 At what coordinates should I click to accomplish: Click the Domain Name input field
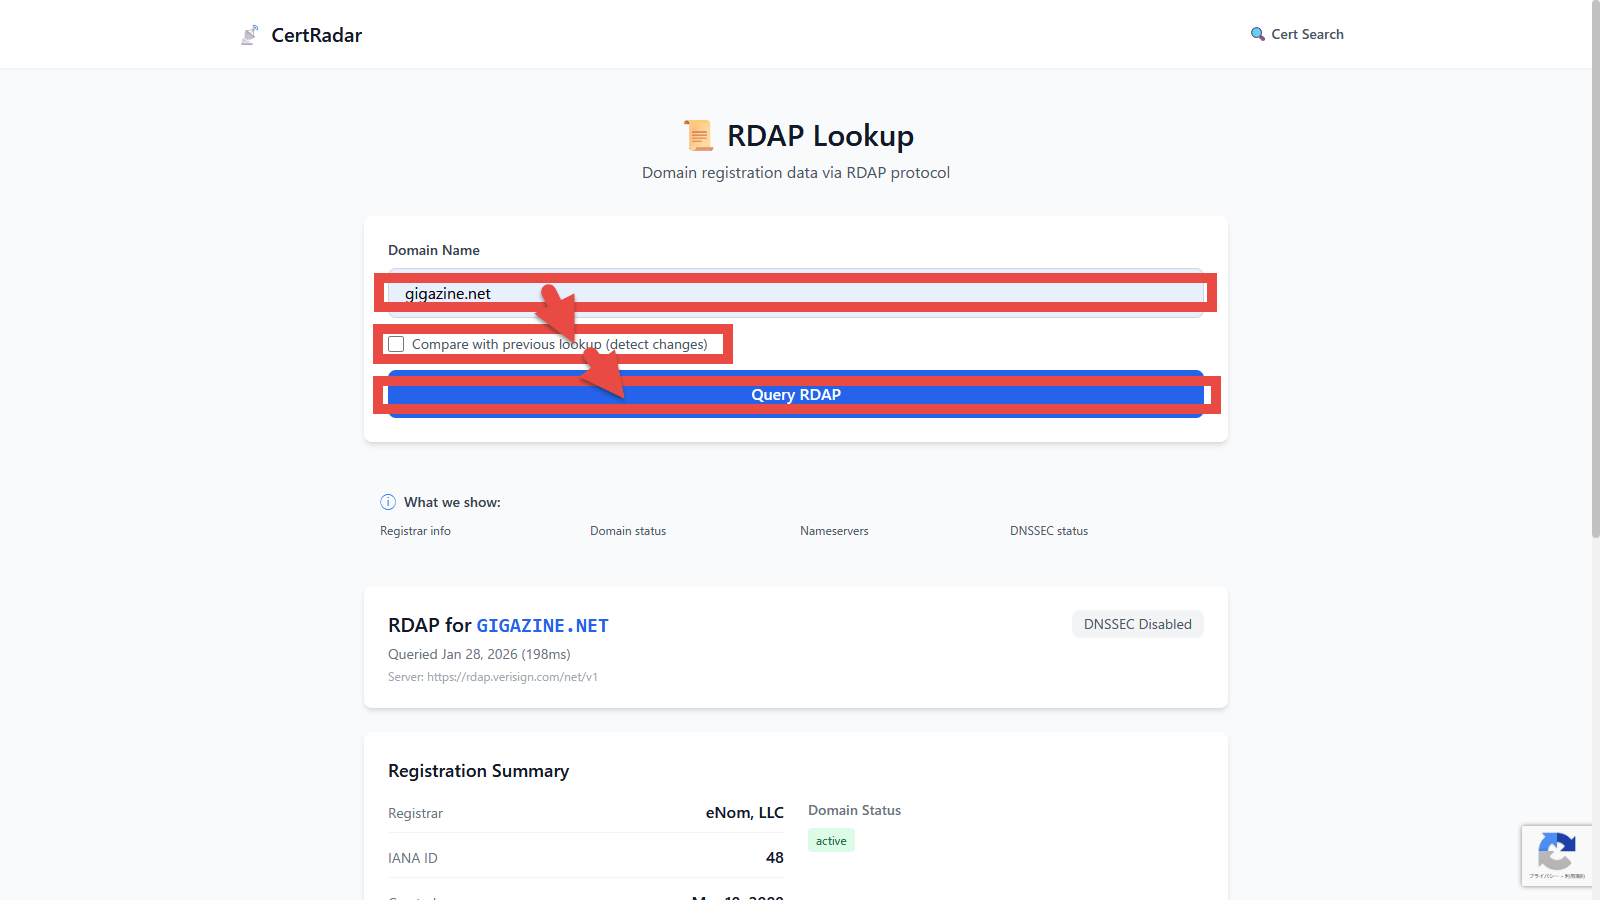795,293
